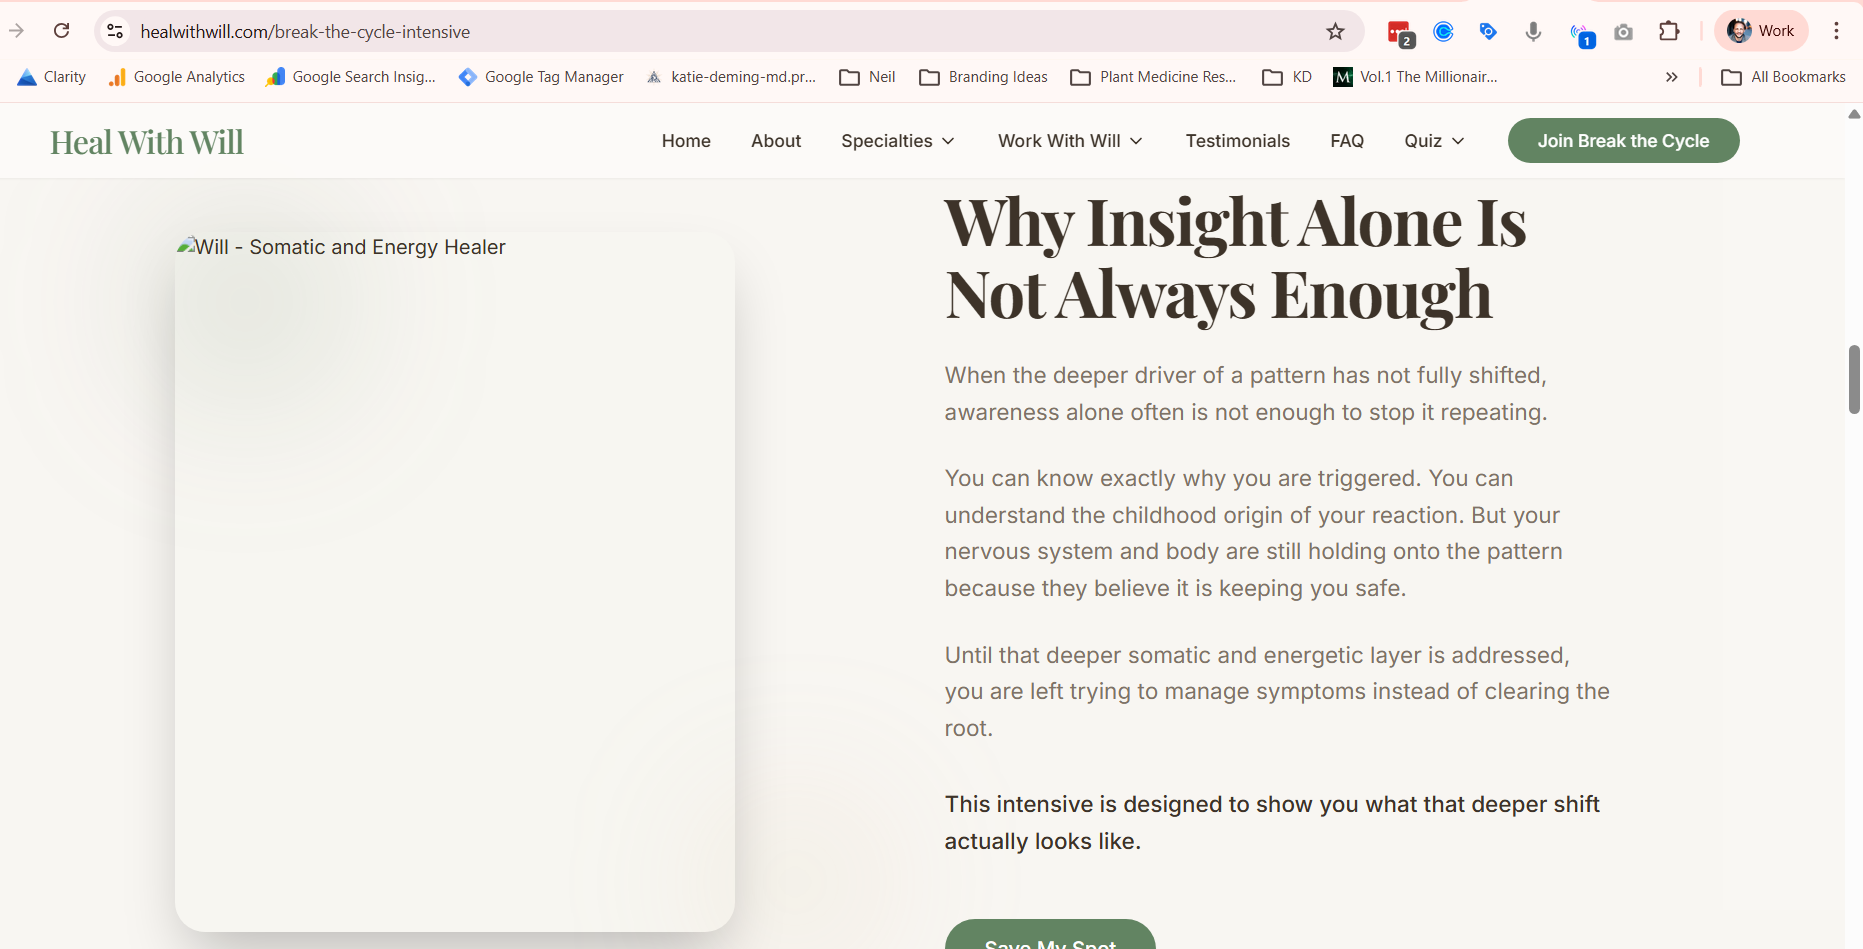Screen dimensions: 1863x949
Task: Reload the page with the refresh icon
Action: [62, 31]
